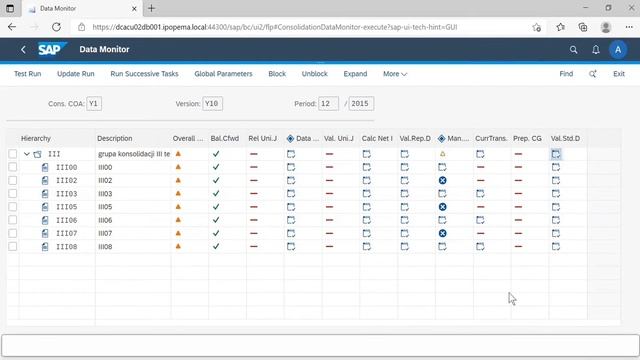Click Val.Std.D status for III07
640x360 pixels.
556,233
